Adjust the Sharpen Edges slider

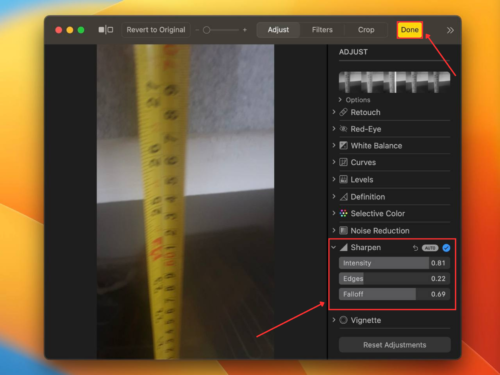click(x=394, y=279)
